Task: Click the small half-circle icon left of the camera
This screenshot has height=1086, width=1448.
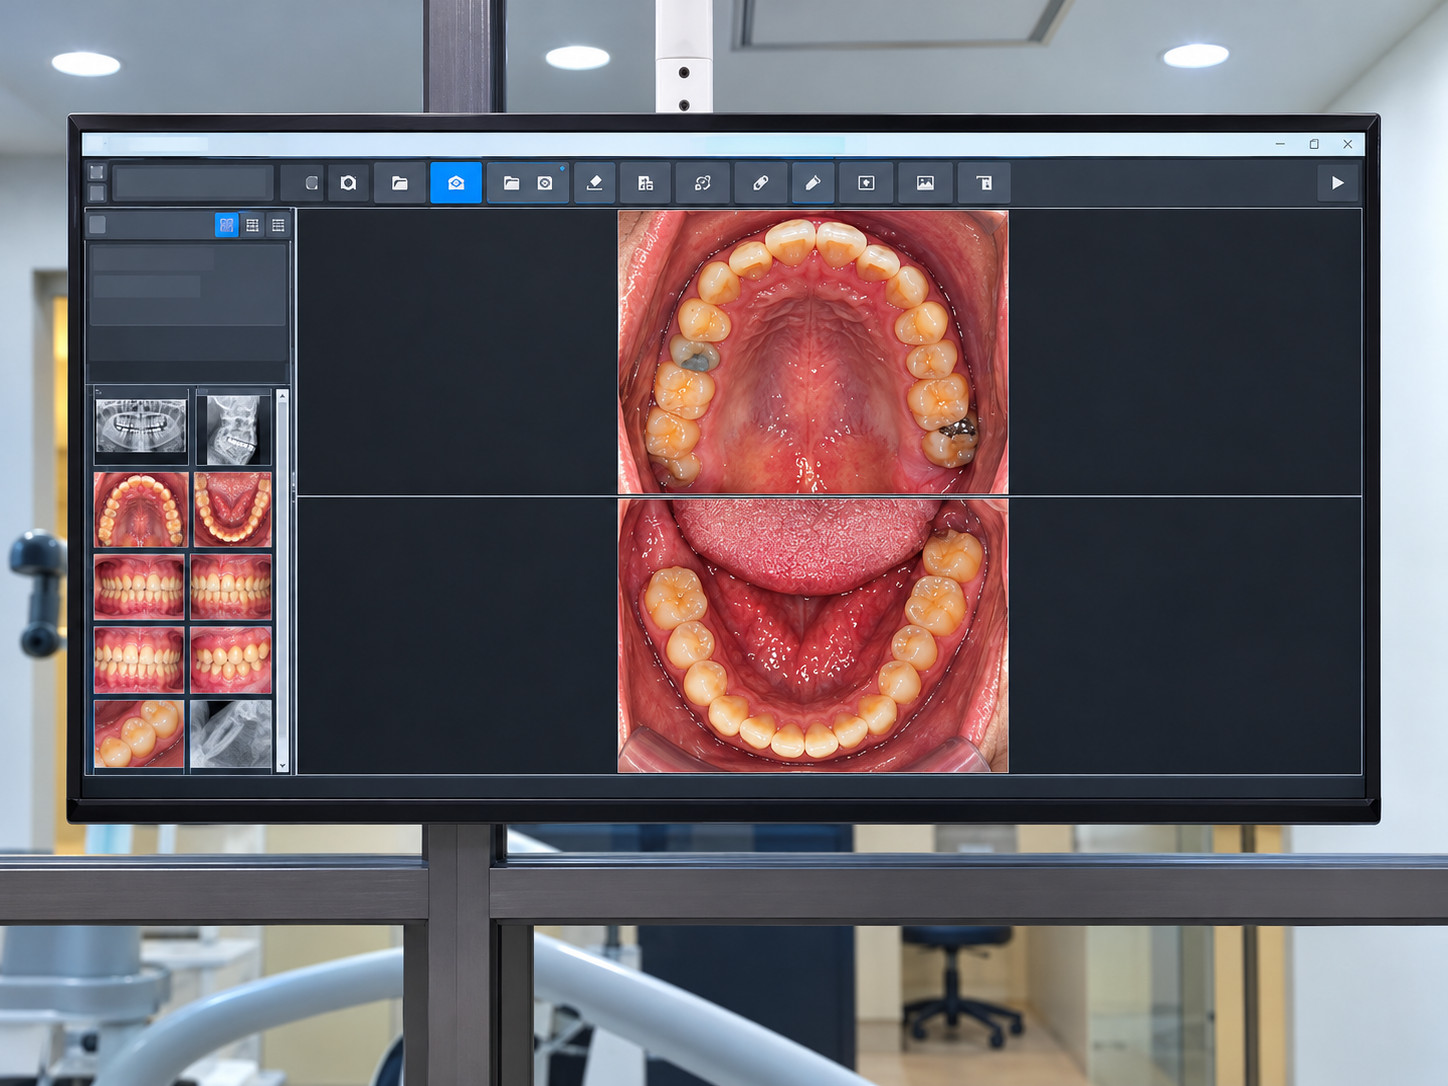Action: [311, 183]
